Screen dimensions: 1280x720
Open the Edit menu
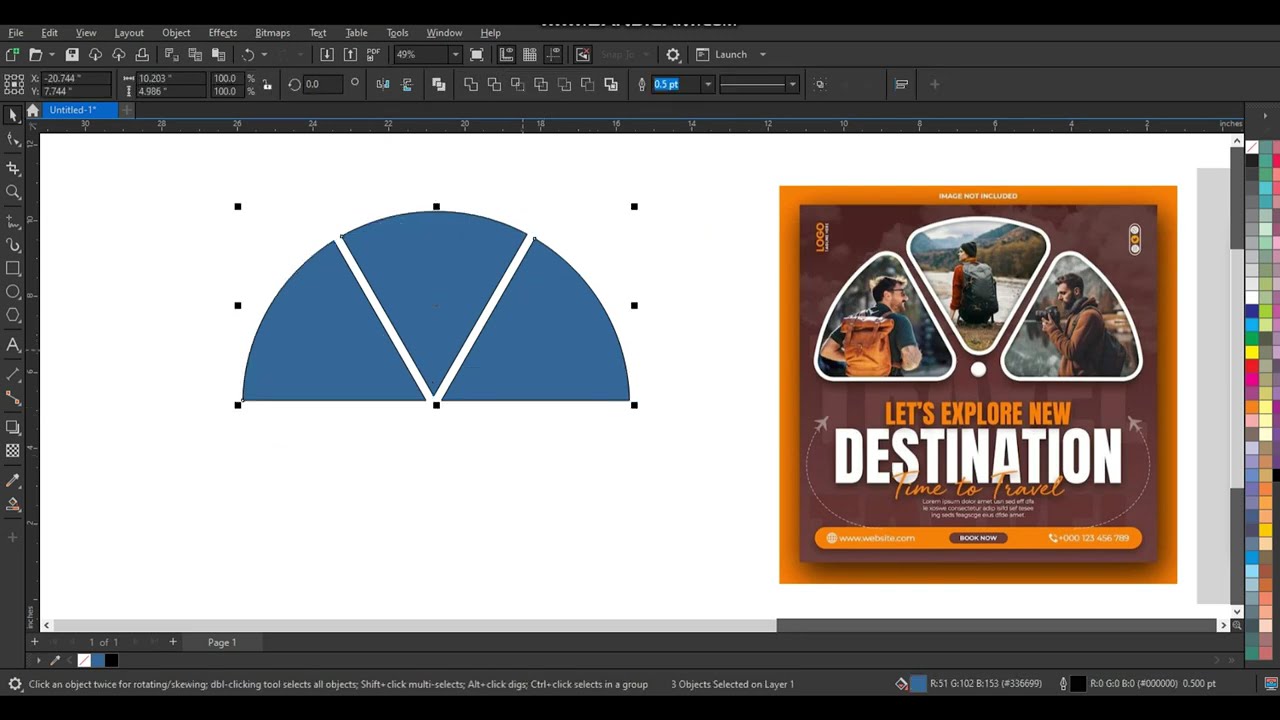pos(49,33)
